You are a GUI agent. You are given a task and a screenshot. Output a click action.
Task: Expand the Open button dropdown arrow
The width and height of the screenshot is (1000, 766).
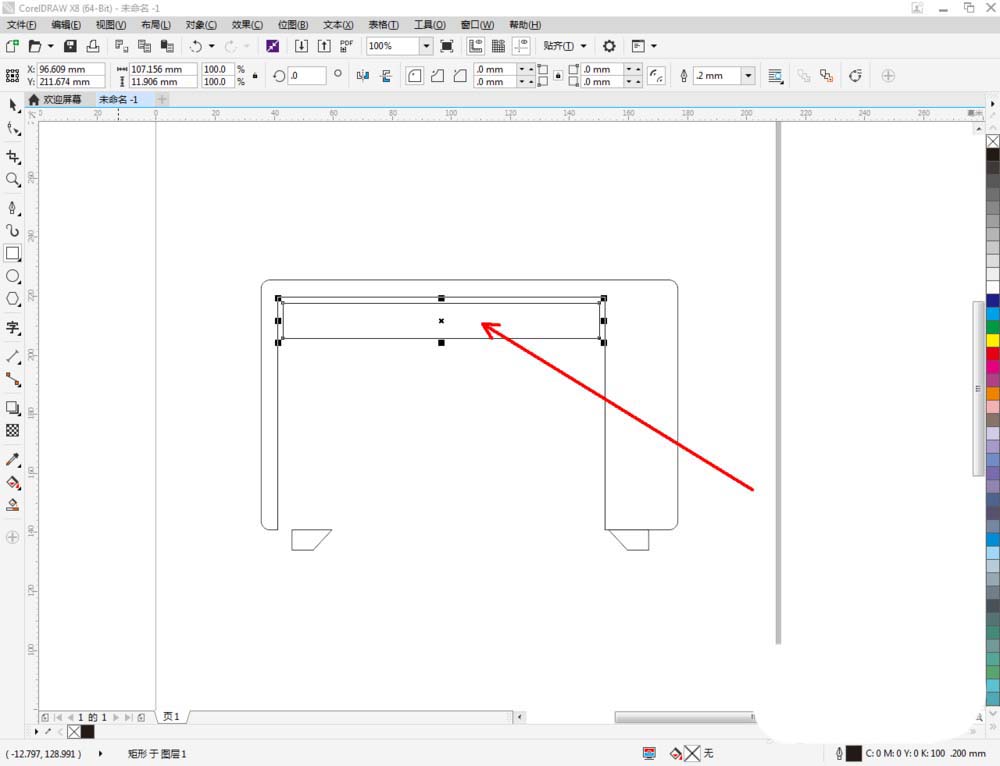[50, 46]
